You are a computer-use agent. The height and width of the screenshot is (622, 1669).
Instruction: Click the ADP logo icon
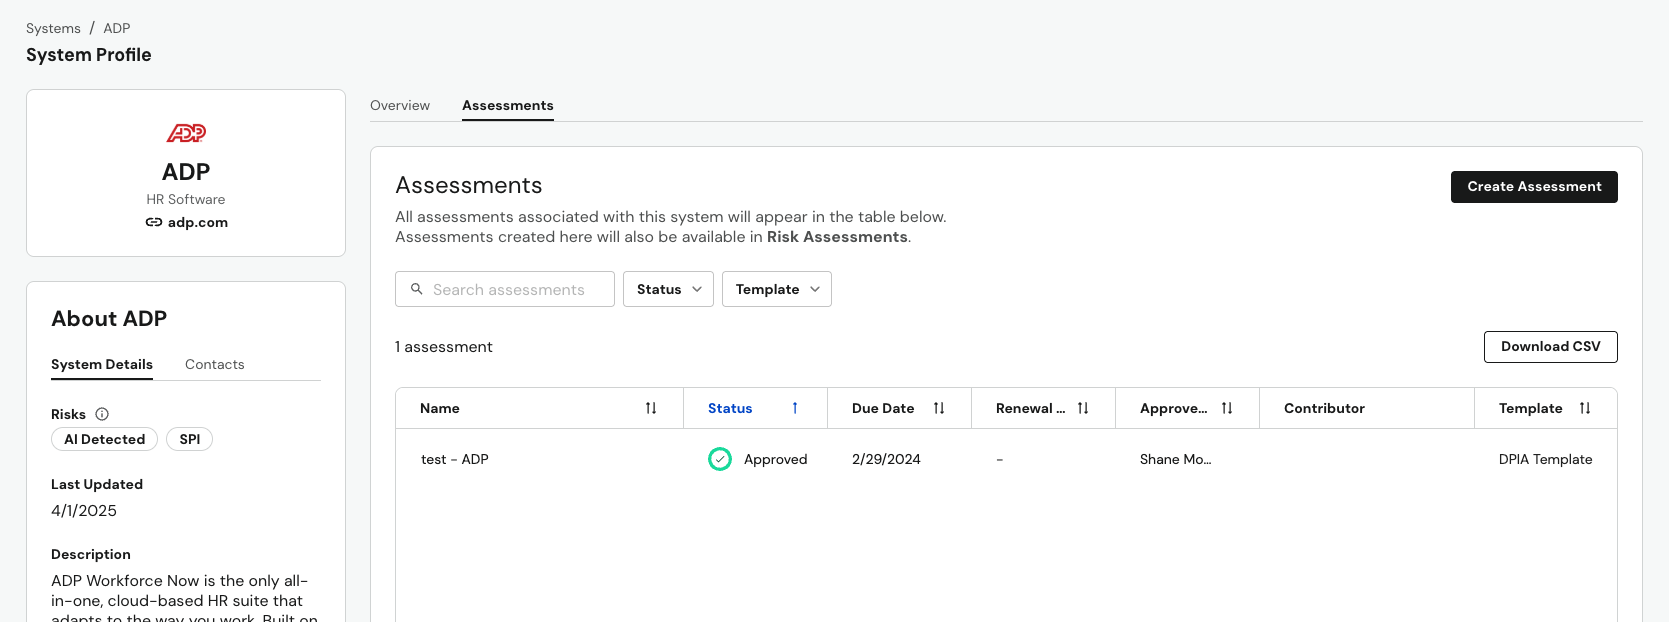tap(186, 133)
